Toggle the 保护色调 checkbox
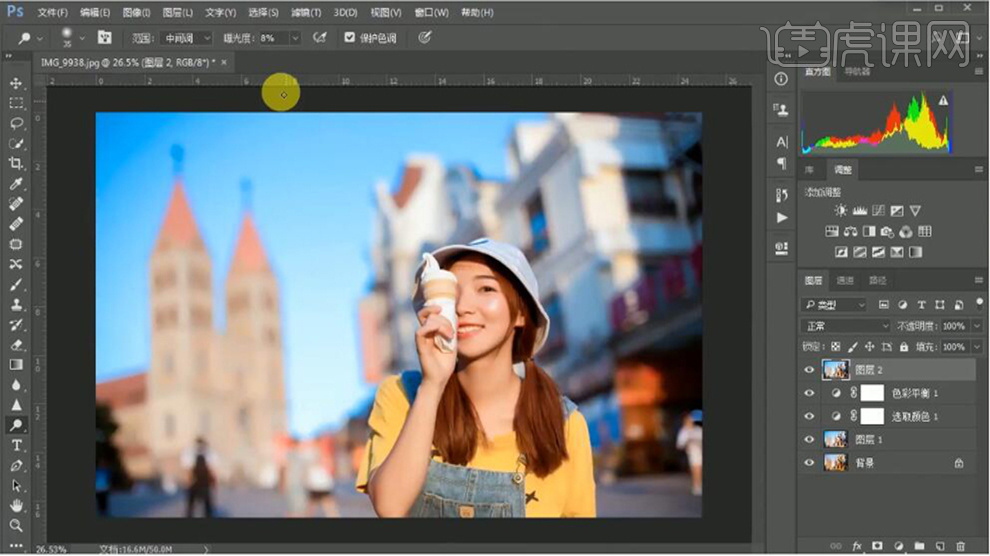 (x=349, y=38)
